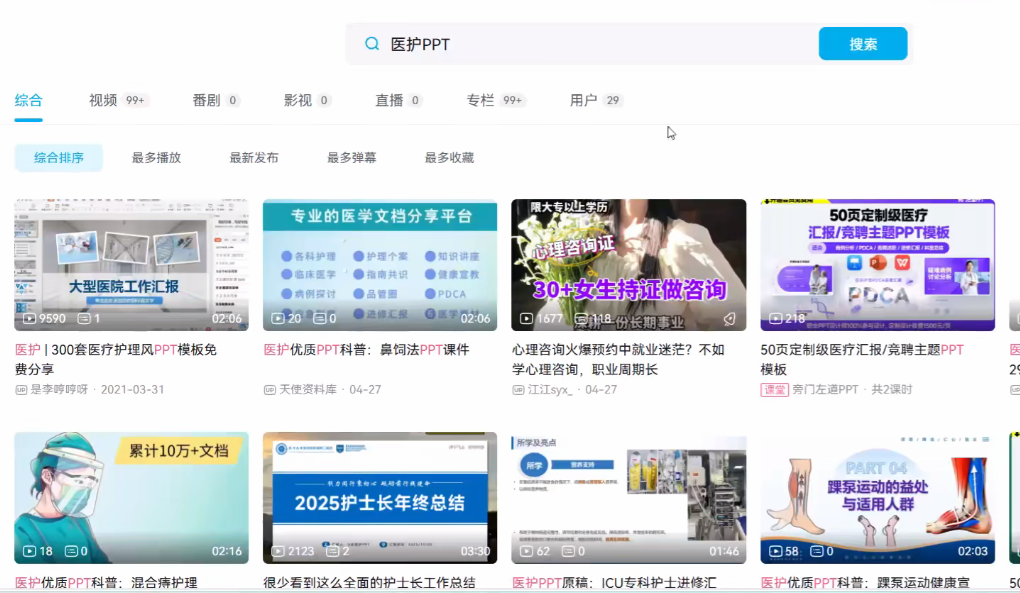Sort results by 最多播放
Viewport: 1020px width, 593px height.
click(x=156, y=157)
